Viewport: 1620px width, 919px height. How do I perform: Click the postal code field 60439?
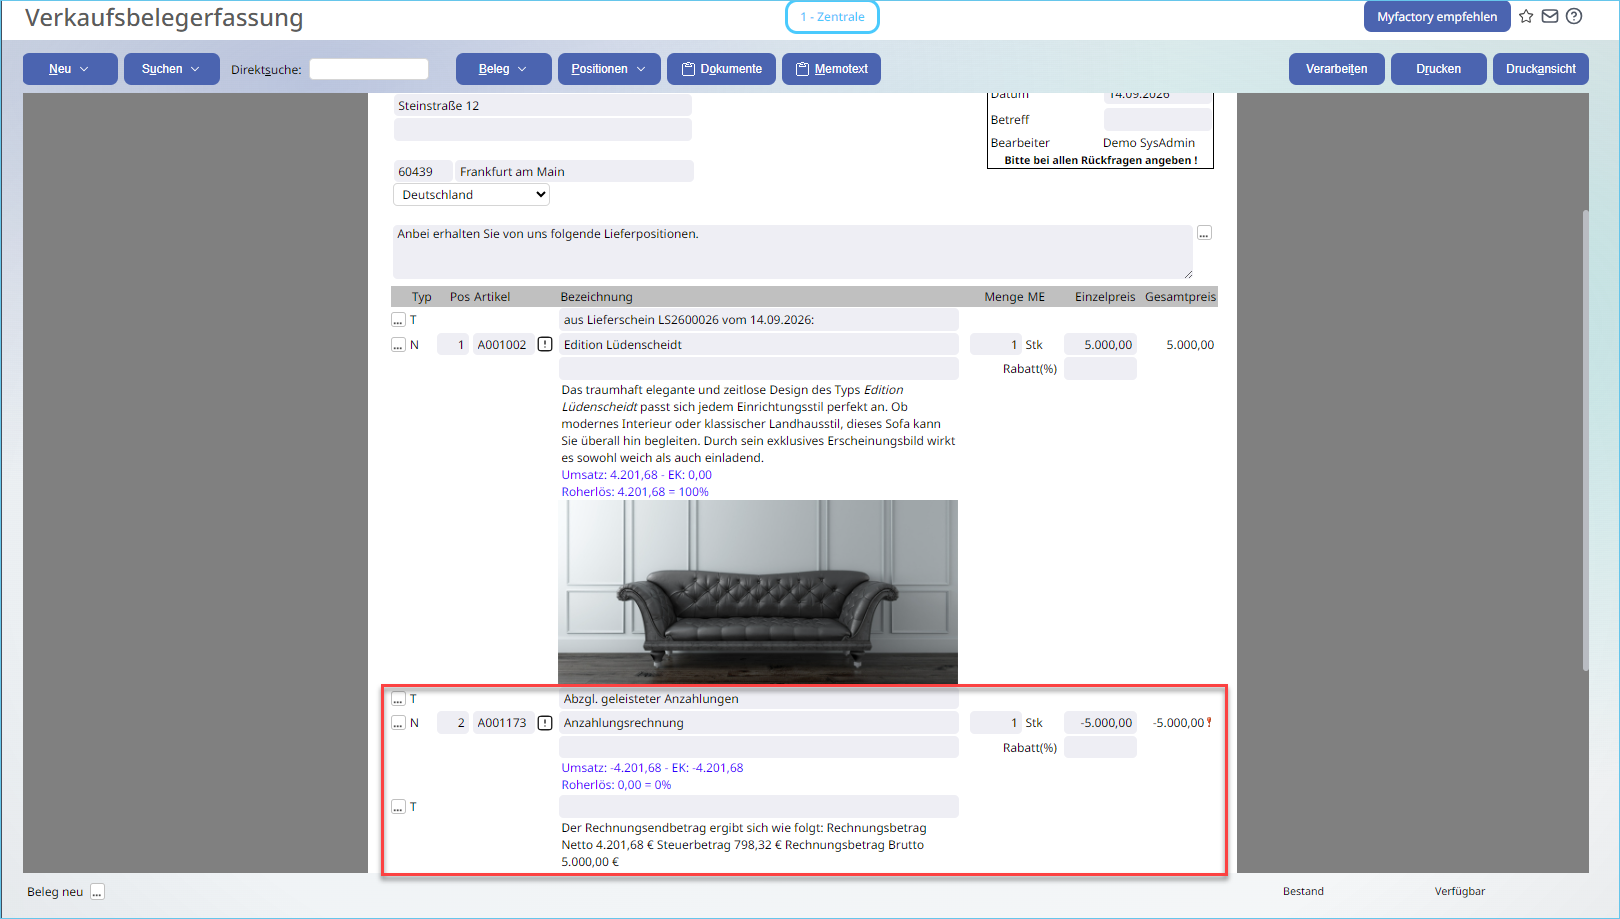coord(422,171)
